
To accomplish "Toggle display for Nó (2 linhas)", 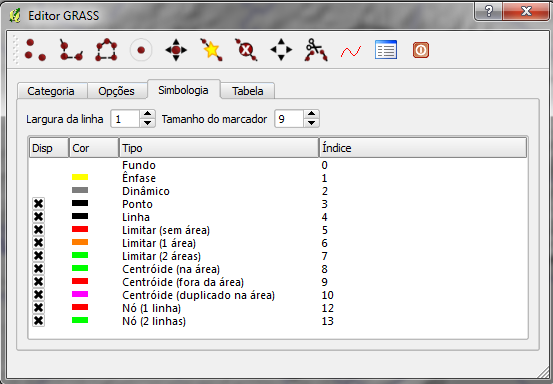I will tap(38, 321).
